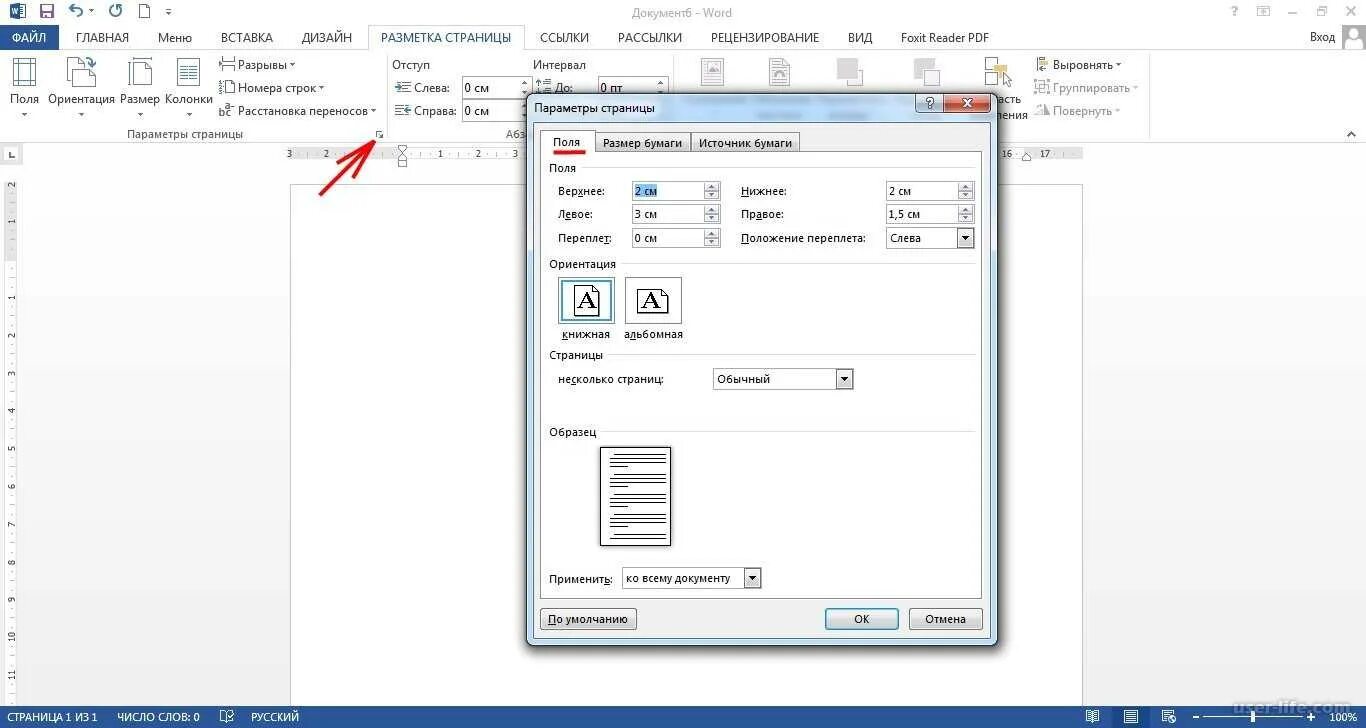Switch to the ВИД ribbon tab
Viewport: 1366px width, 728px height.
pyautogui.click(x=860, y=37)
